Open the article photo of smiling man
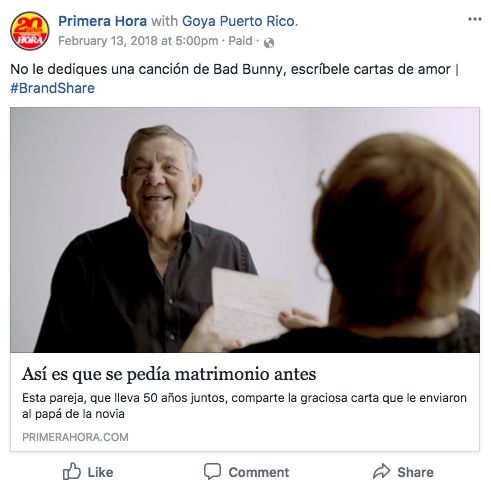The height and width of the screenshot is (491, 491). click(x=245, y=230)
